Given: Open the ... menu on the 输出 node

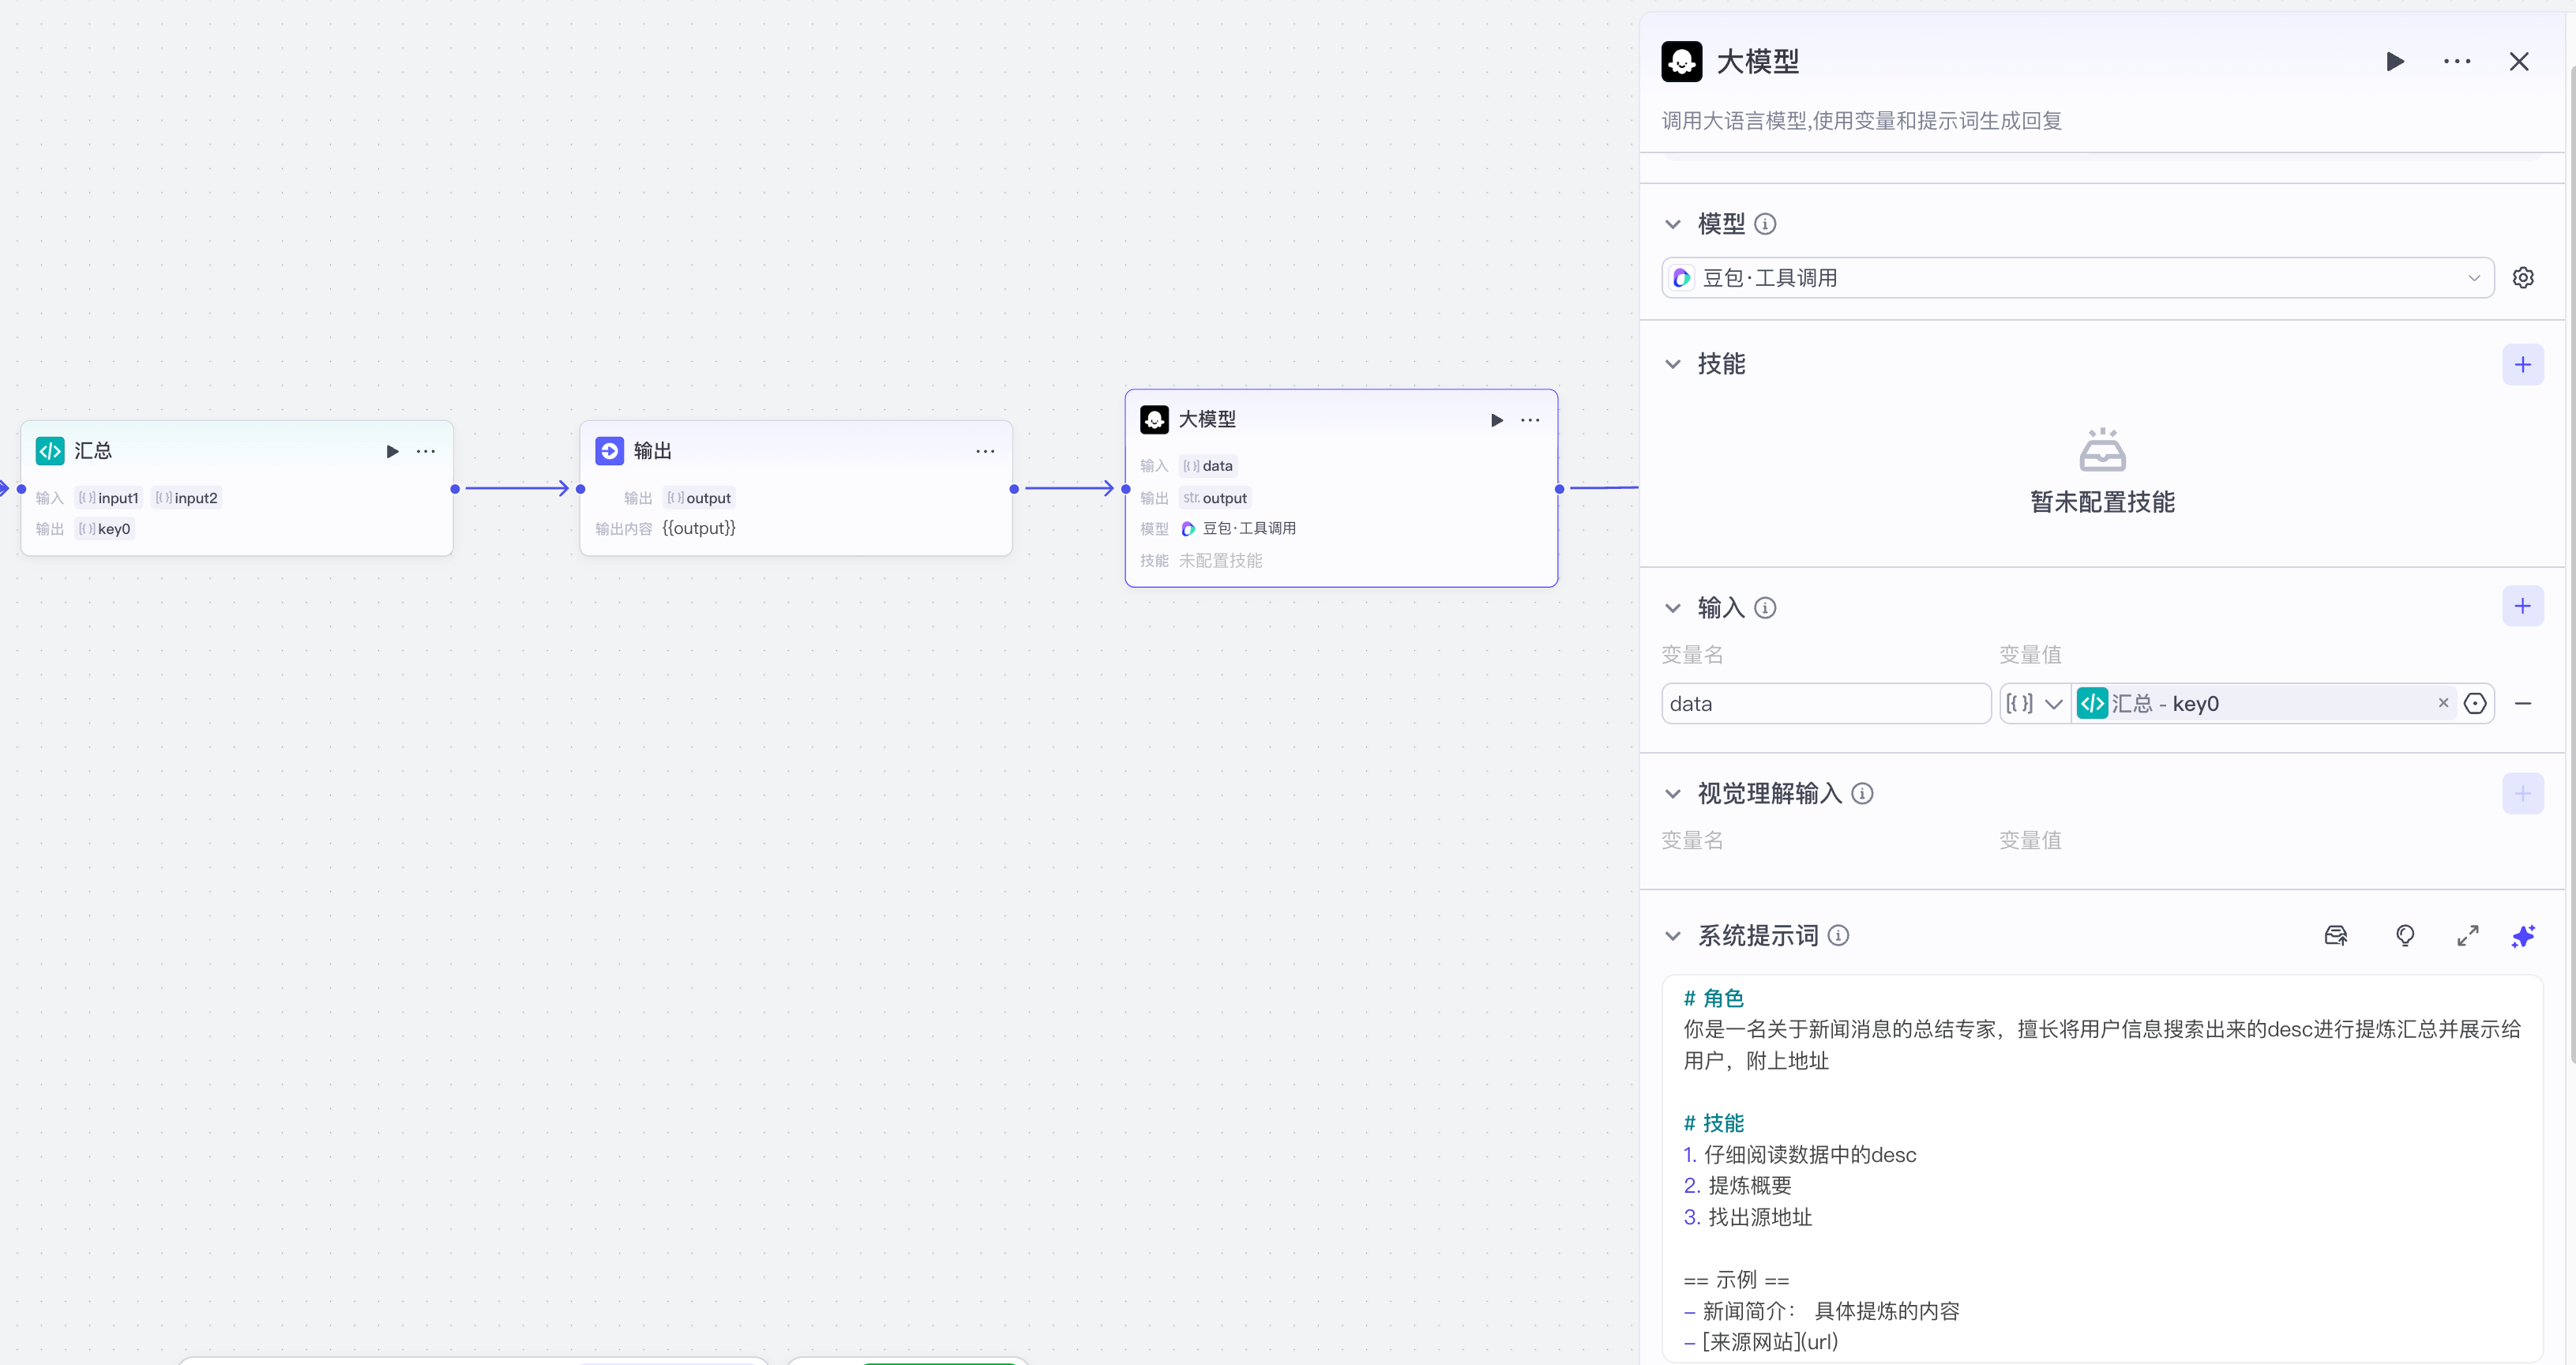Looking at the screenshot, I should (985, 451).
